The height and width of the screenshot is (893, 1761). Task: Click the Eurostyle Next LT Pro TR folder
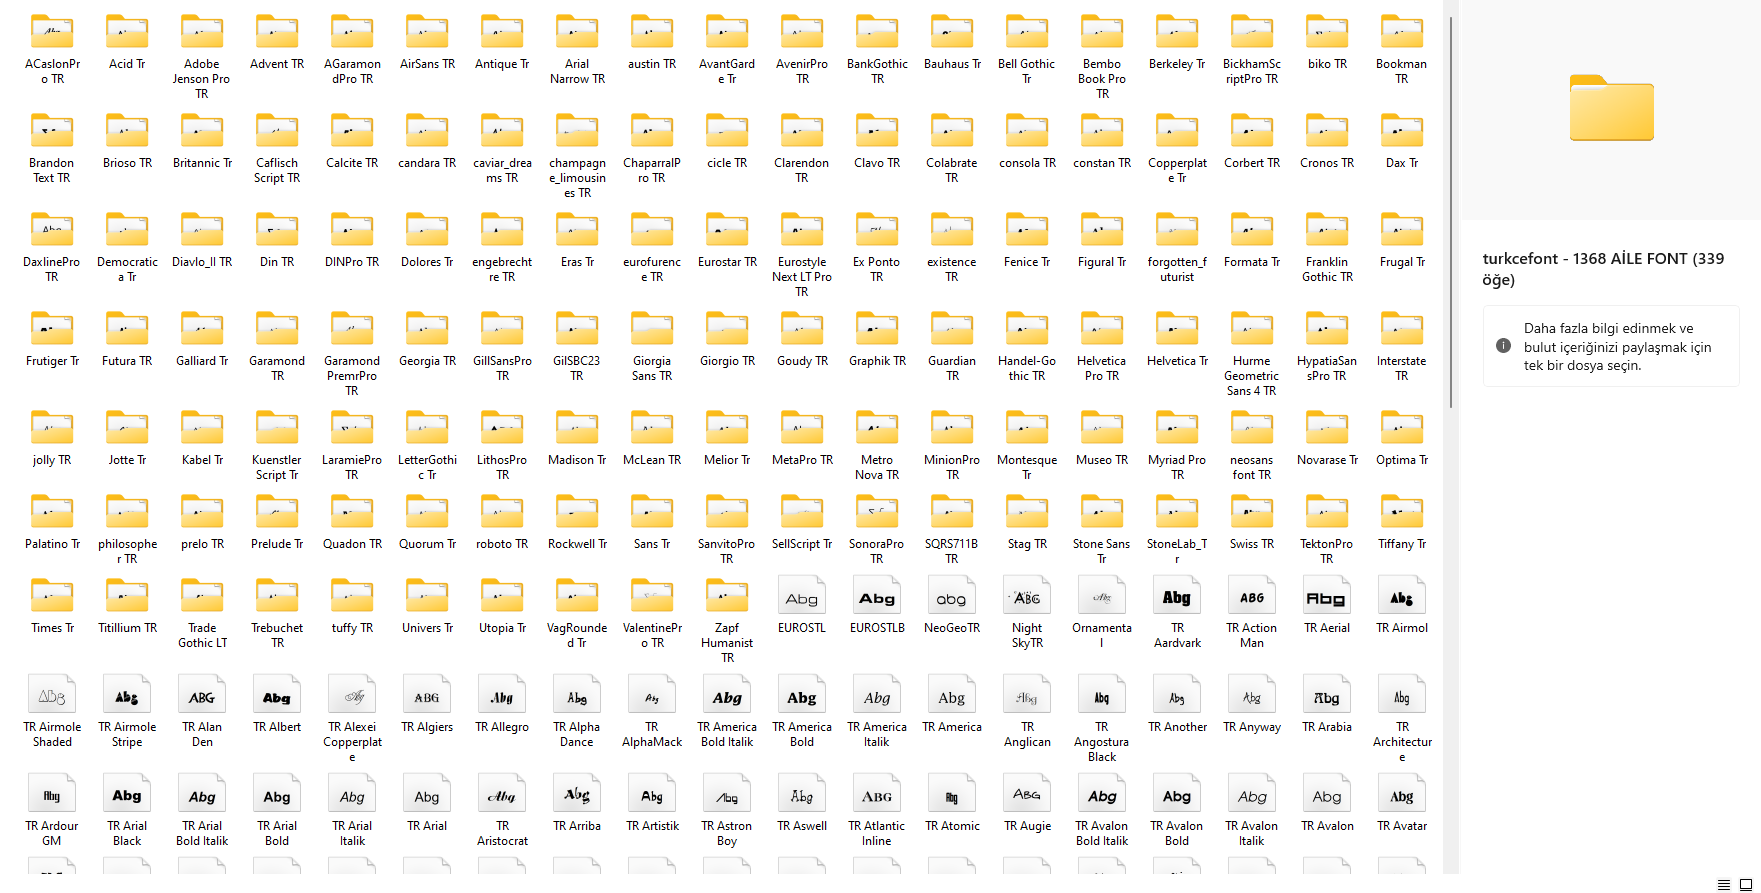[802, 230]
